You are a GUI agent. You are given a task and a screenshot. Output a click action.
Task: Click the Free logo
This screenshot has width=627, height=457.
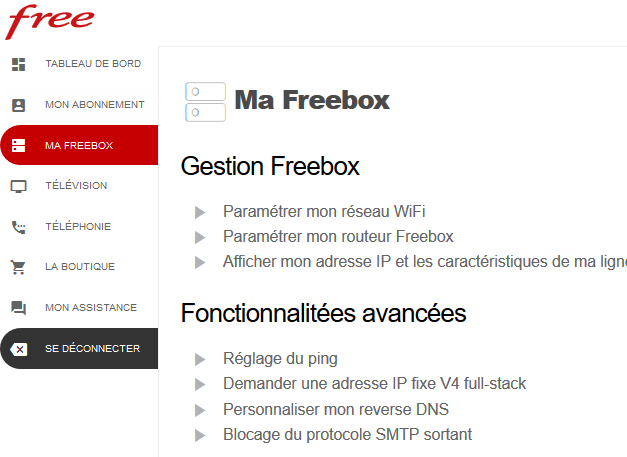point(50,20)
